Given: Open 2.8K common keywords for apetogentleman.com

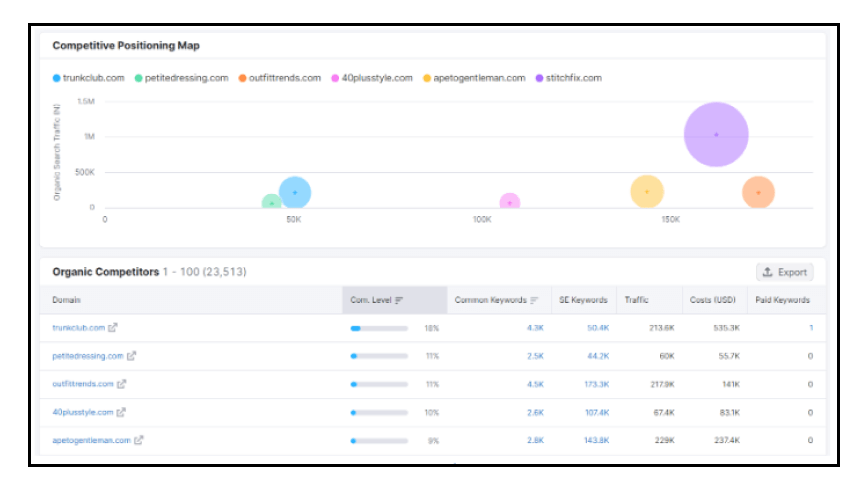Looking at the screenshot, I should 535,440.
